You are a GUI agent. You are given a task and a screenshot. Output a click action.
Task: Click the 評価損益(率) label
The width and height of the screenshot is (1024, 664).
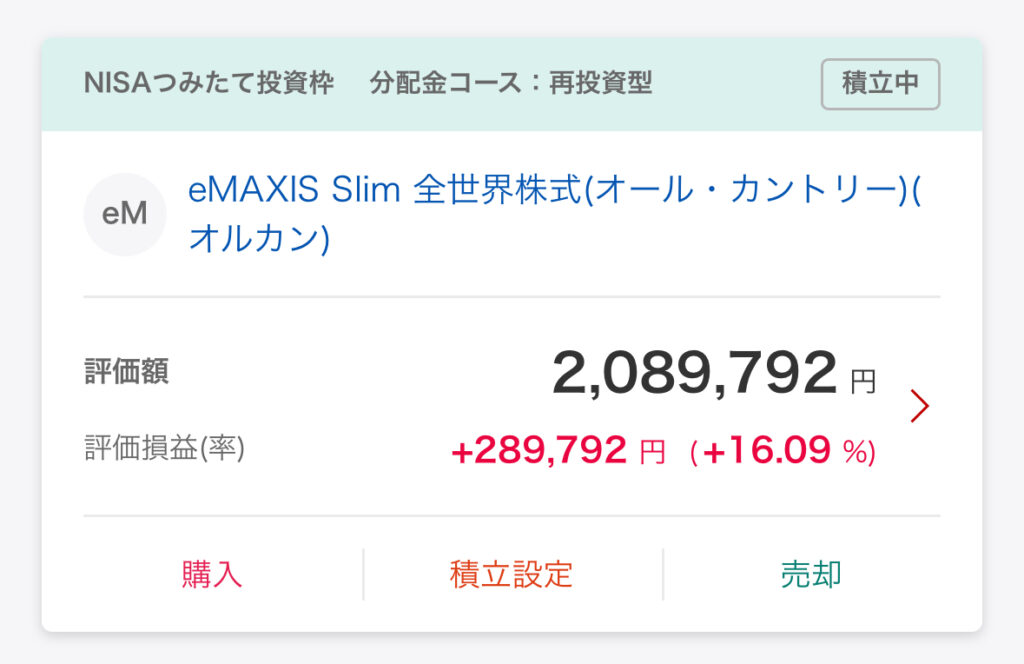tap(165, 448)
